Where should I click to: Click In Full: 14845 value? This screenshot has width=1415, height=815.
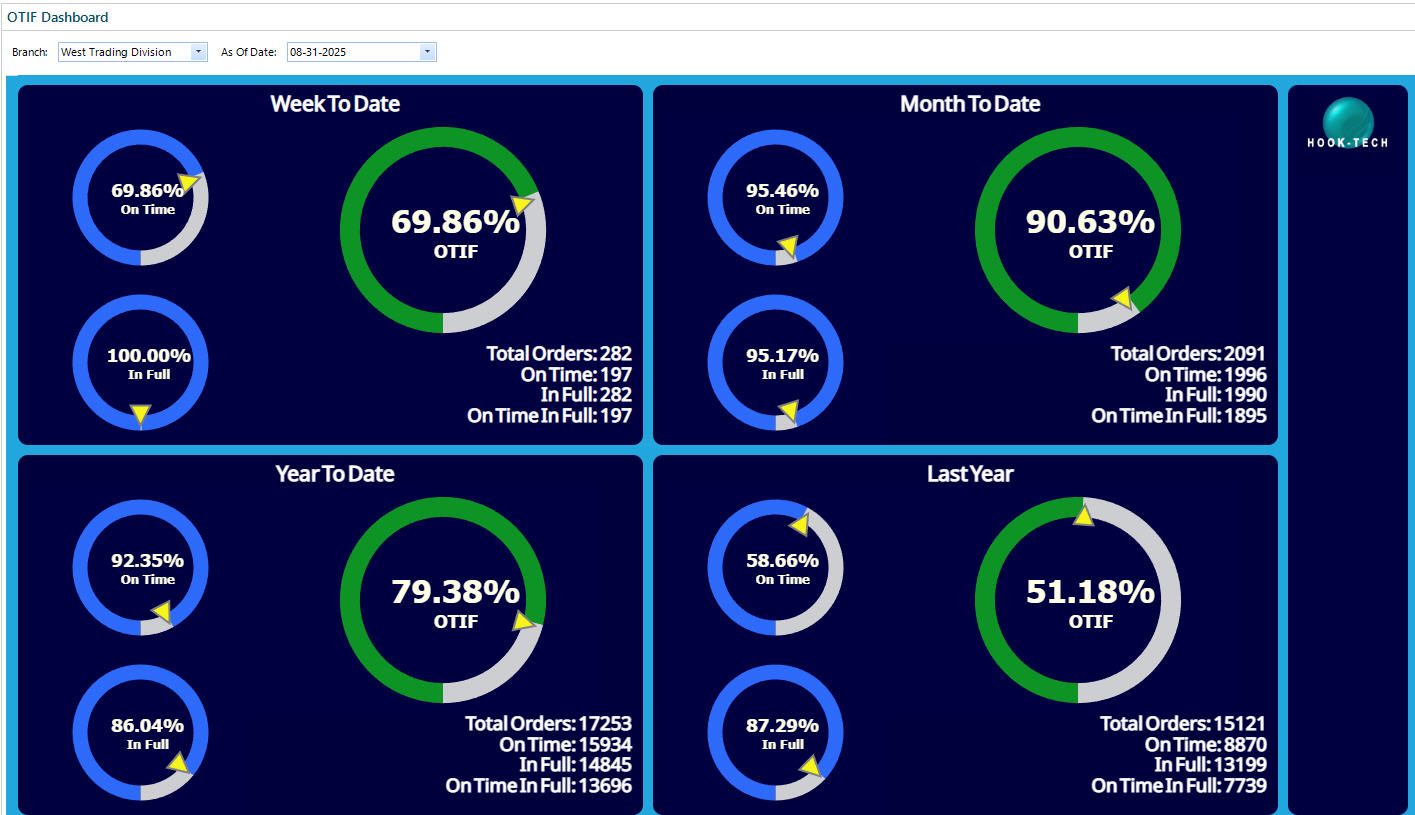click(576, 765)
